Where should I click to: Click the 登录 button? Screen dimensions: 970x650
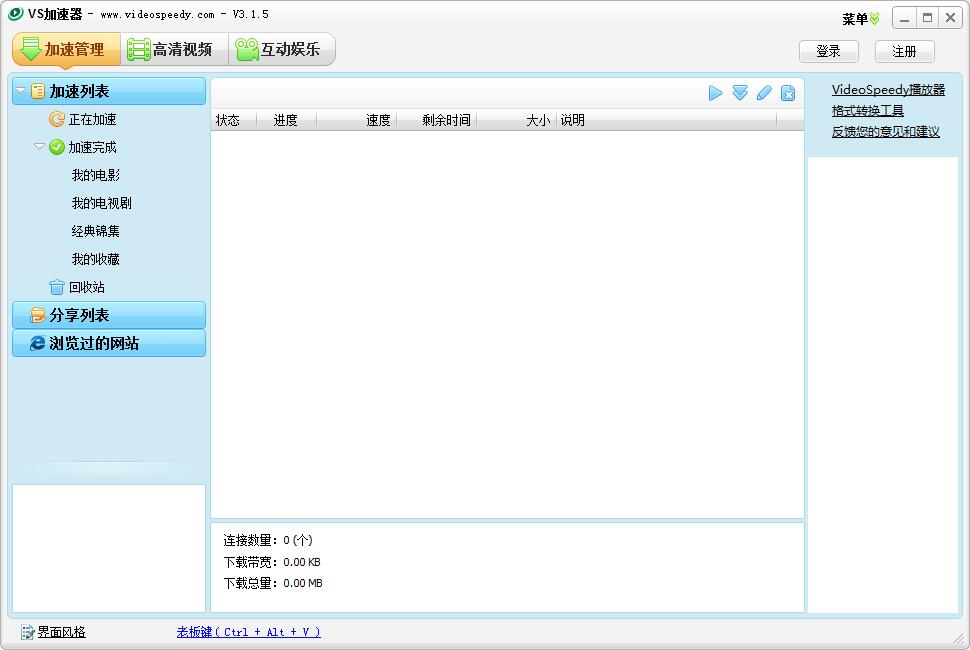828,50
